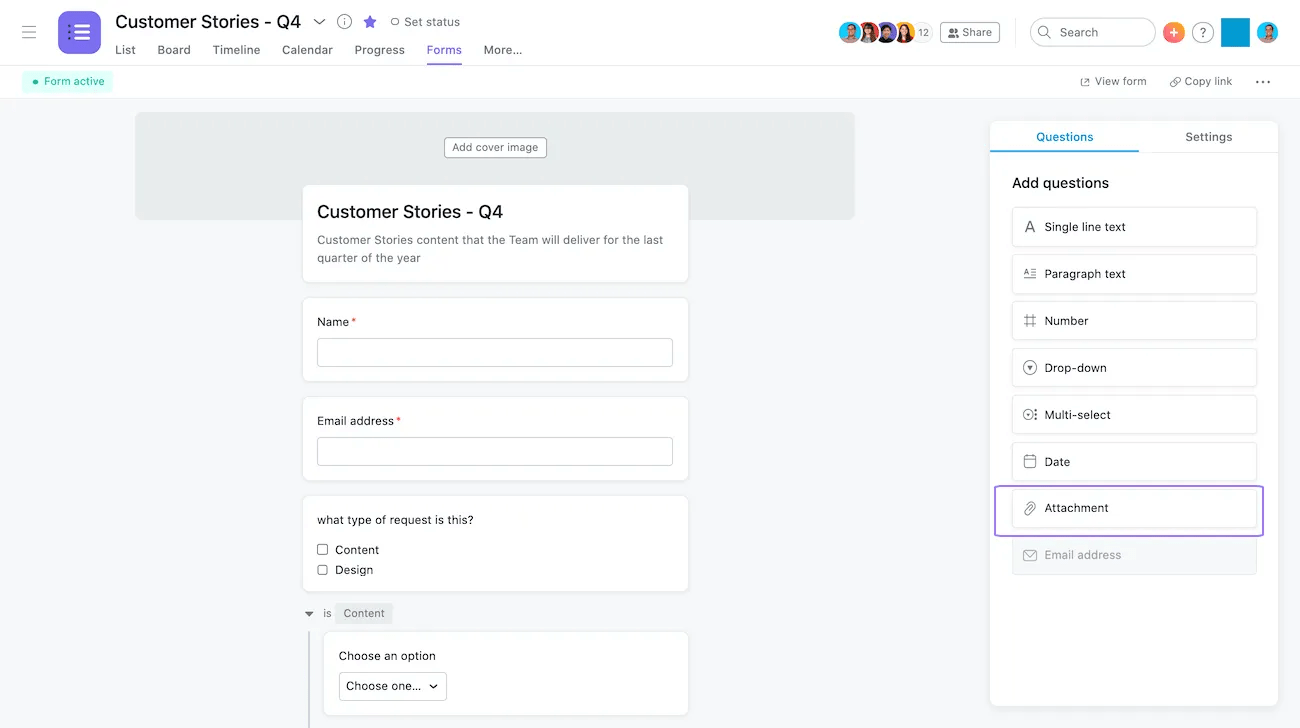Open project info details icon
Image resolution: width=1300 pixels, height=728 pixels.
click(x=344, y=22)
